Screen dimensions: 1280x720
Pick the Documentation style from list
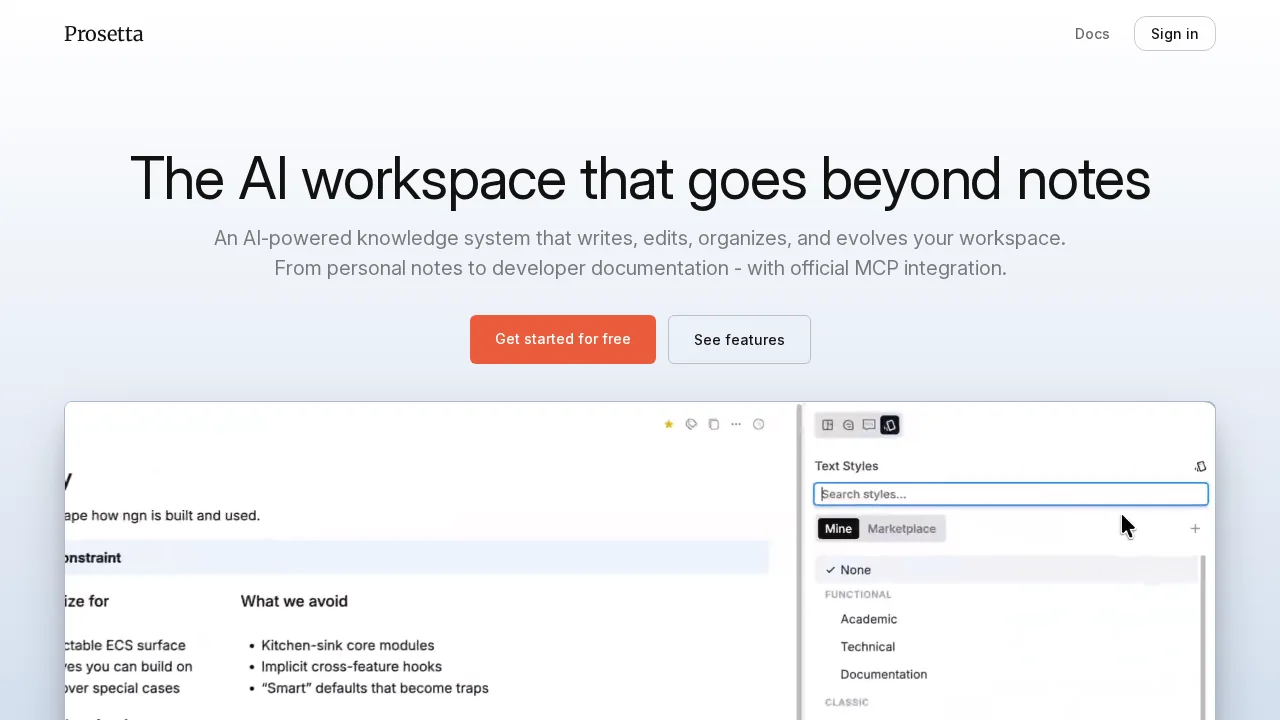(883, 674)
